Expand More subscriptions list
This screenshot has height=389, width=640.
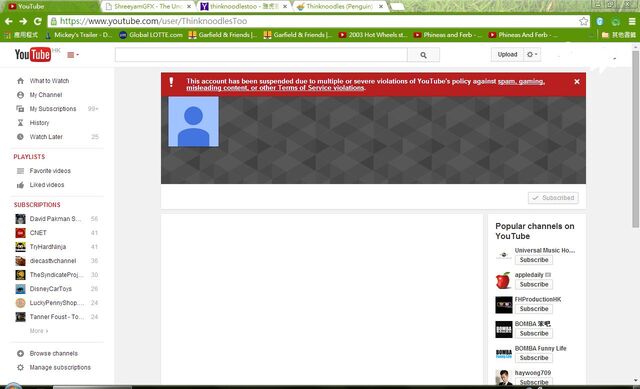coord(39,331)
